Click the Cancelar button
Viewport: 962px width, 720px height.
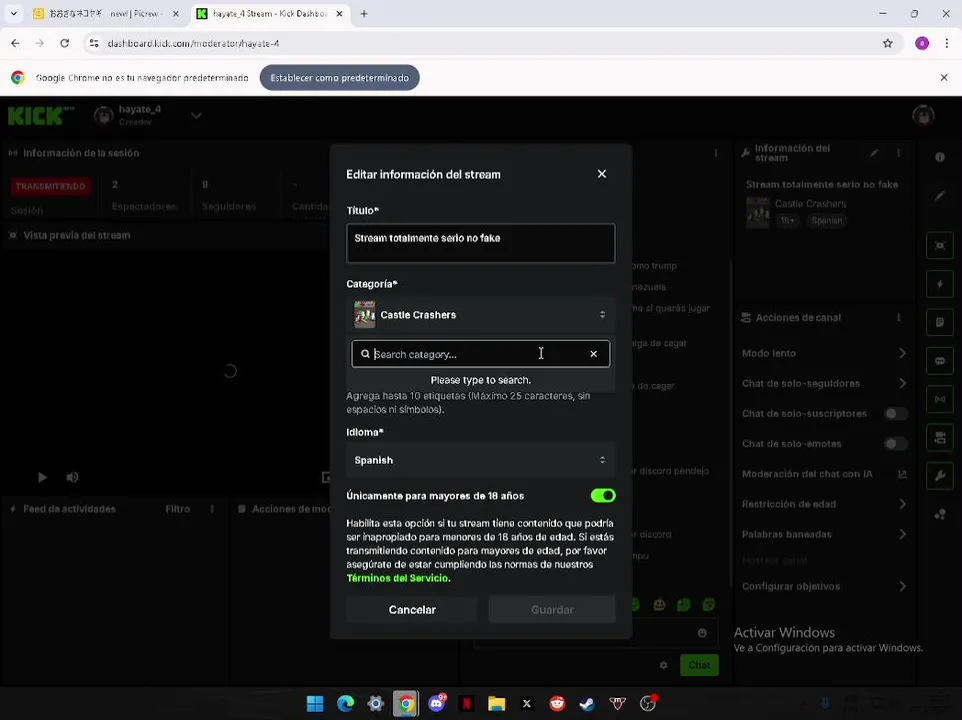pyautogui.click(x=412, y=610)
